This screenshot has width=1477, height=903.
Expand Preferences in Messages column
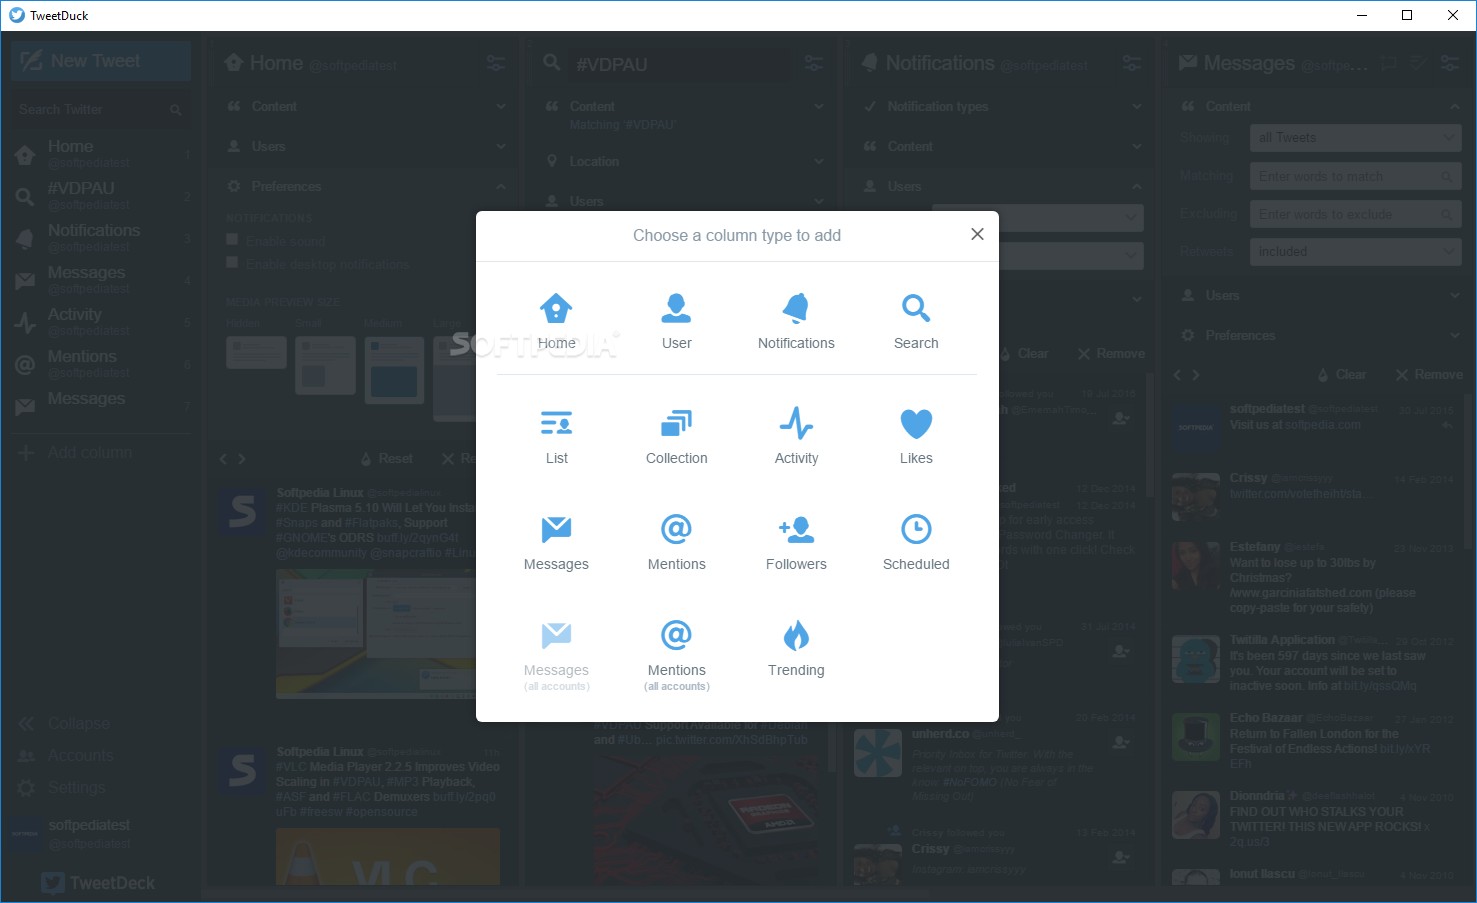[x=1319, y=335]
